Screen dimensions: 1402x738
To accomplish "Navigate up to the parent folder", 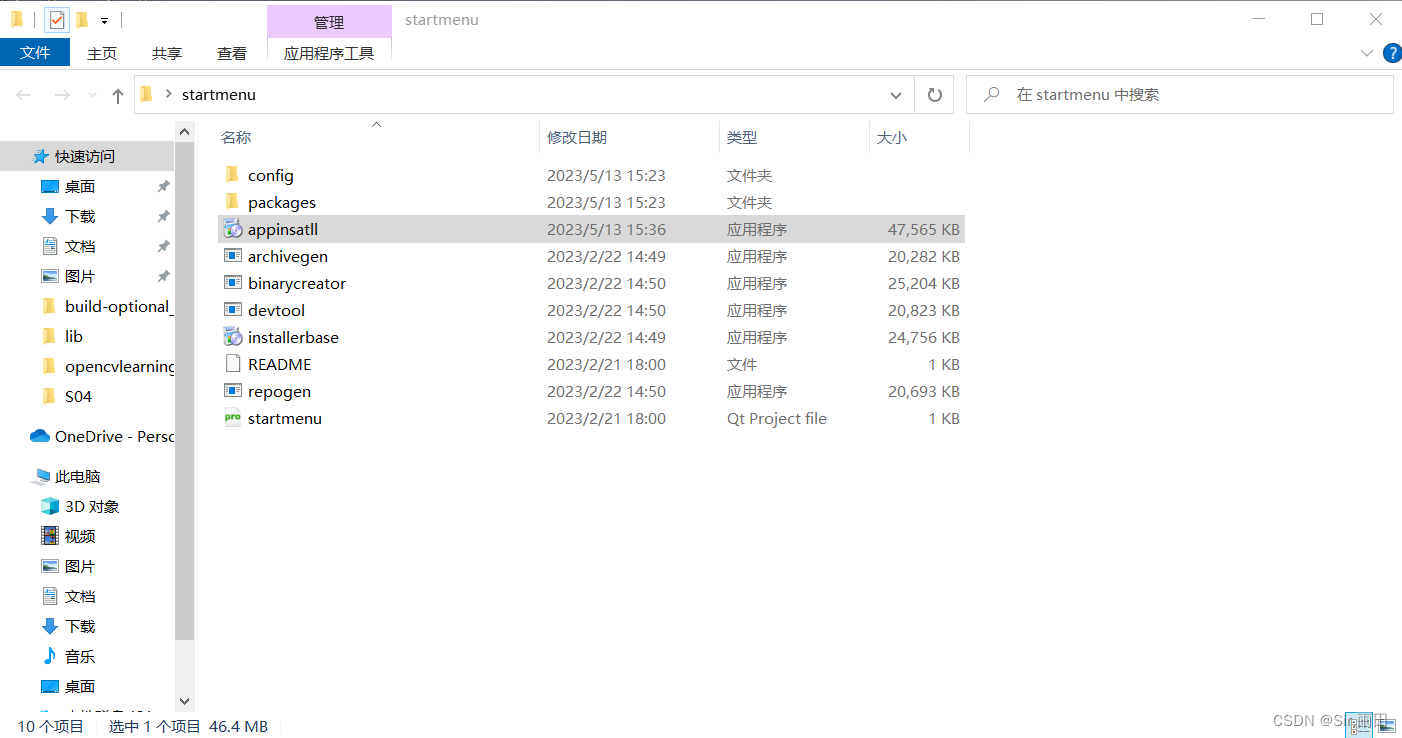I will coord(117,94).
